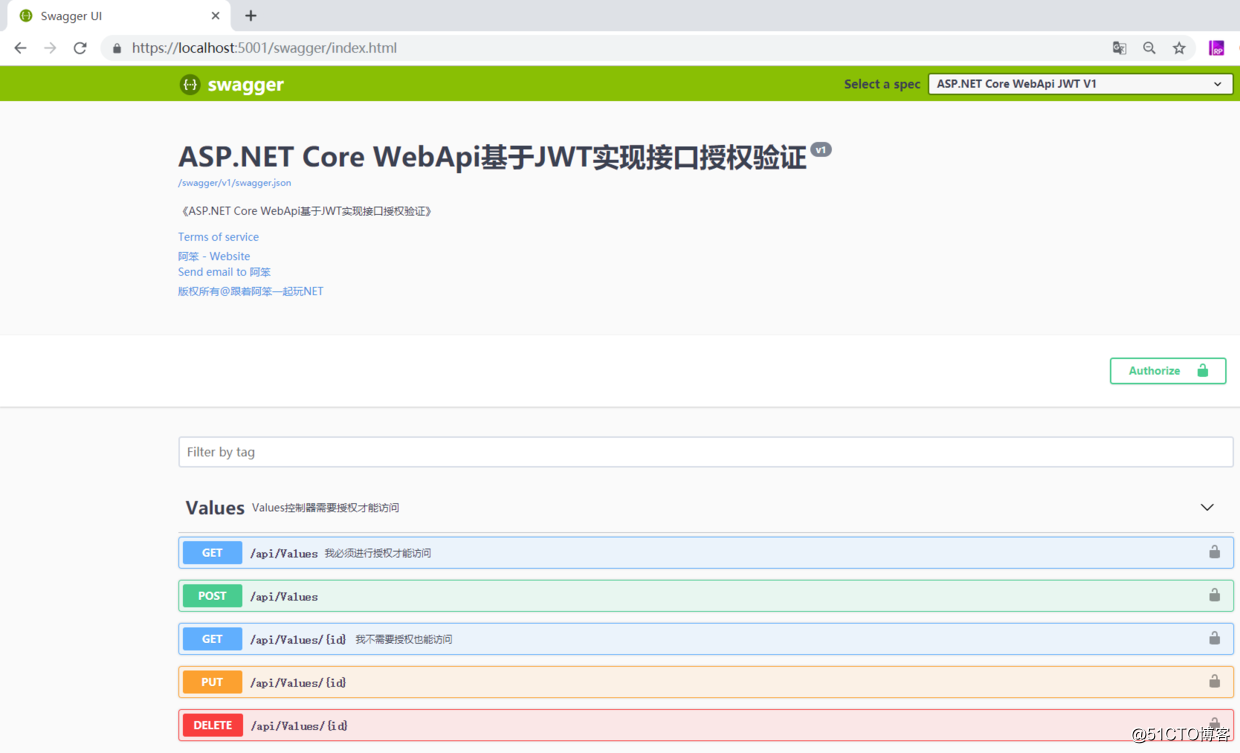Close the Swagger UI tab

pos(216,16)
